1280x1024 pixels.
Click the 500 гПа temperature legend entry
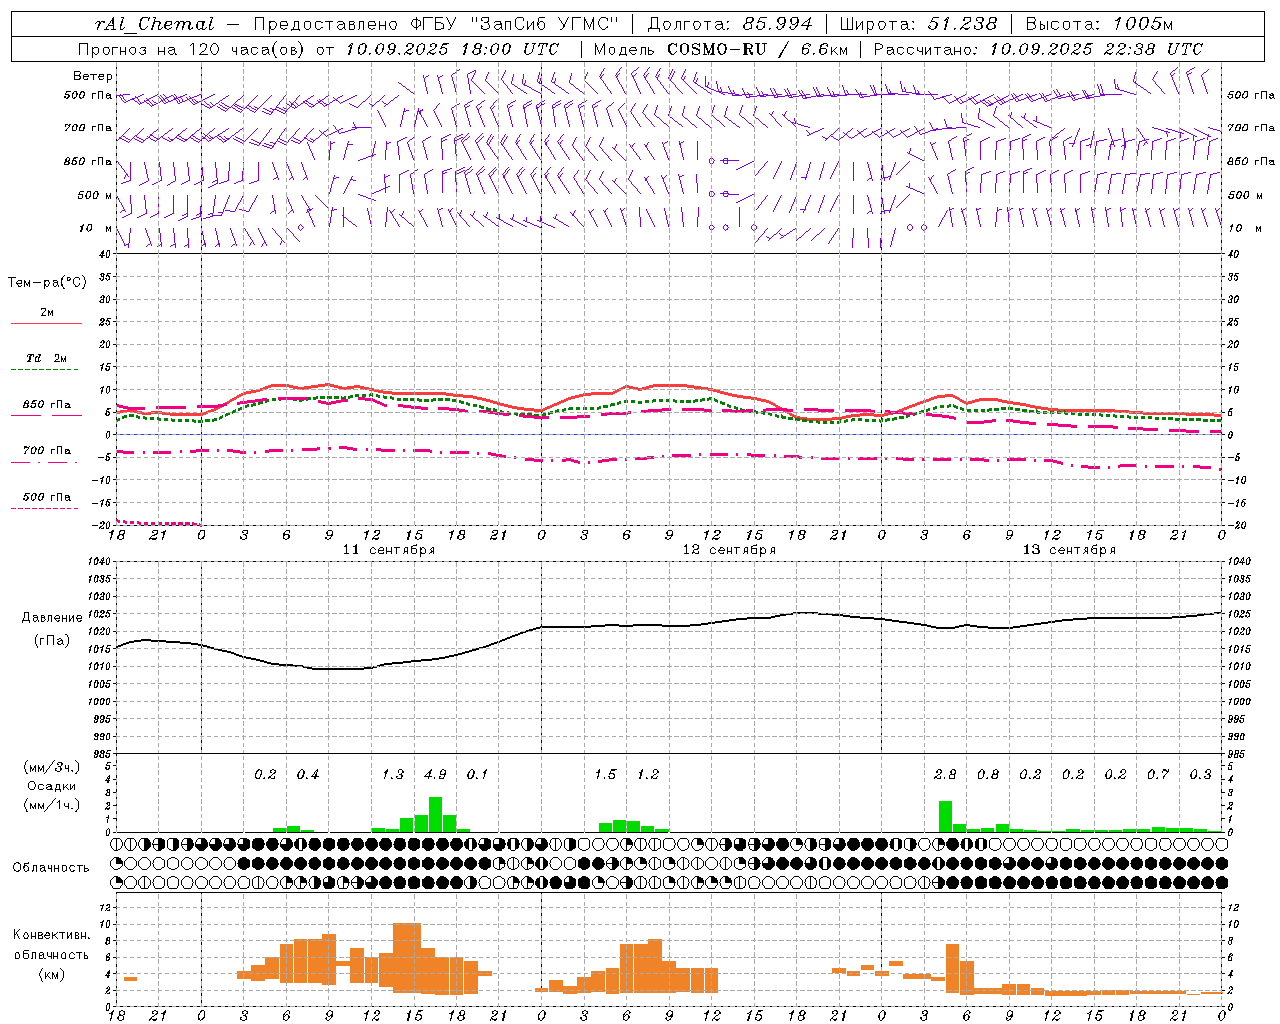point(46,497)
